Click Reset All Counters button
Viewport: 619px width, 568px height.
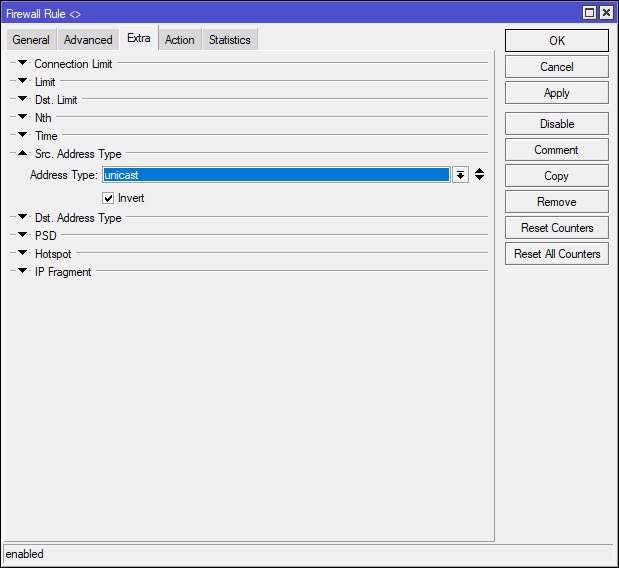557,254
